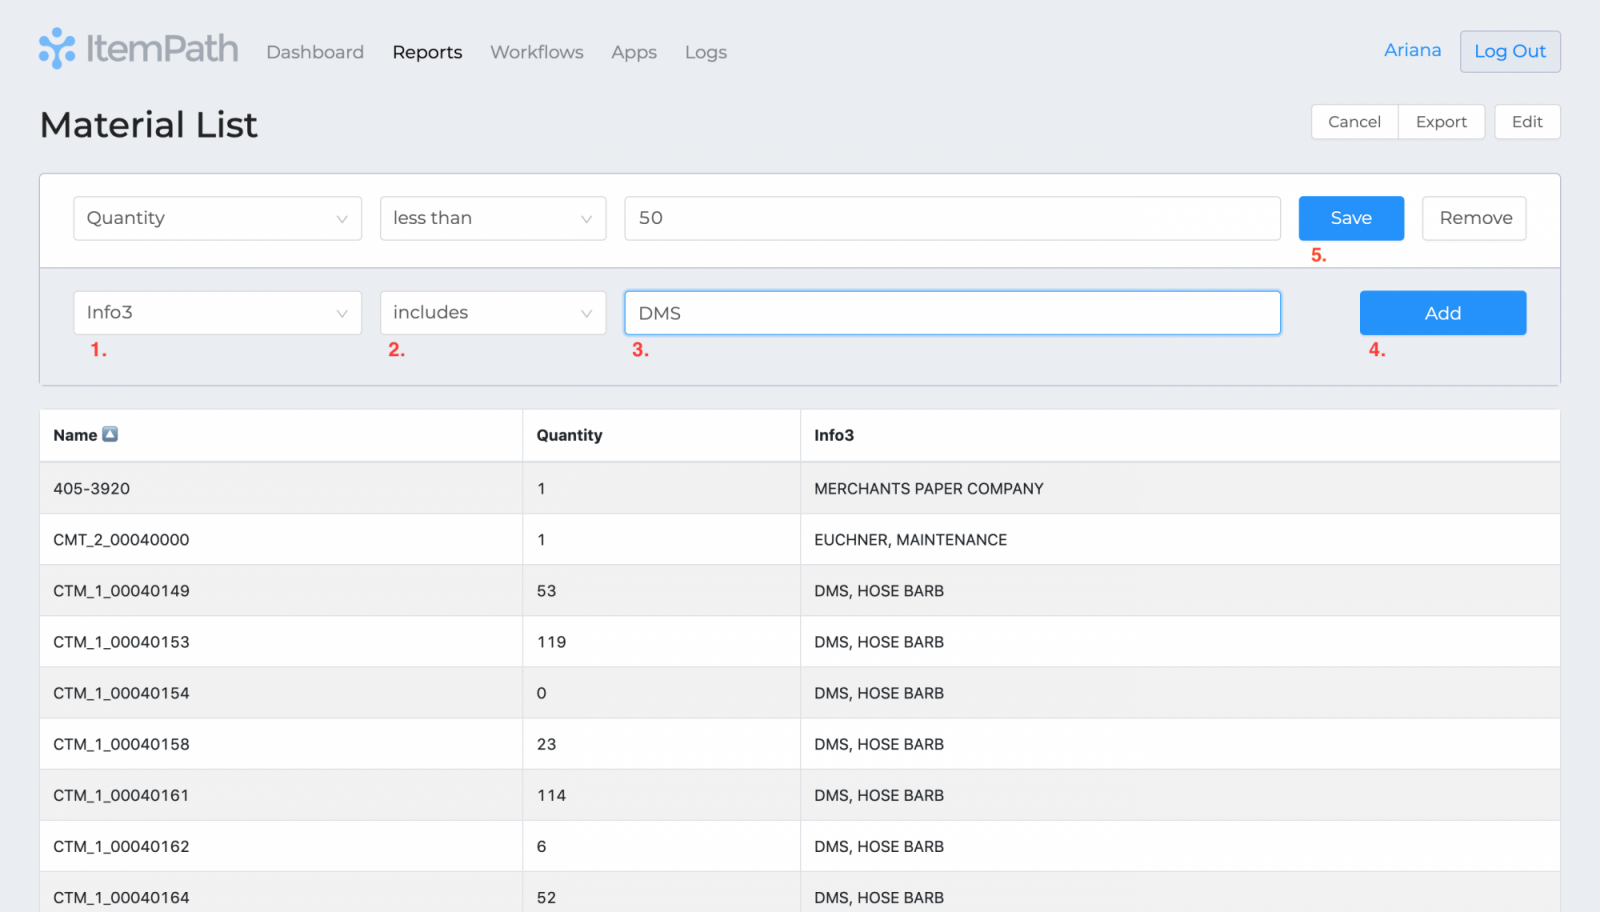Click the Material List page title

pyautogui.click(x=148, y=125)
